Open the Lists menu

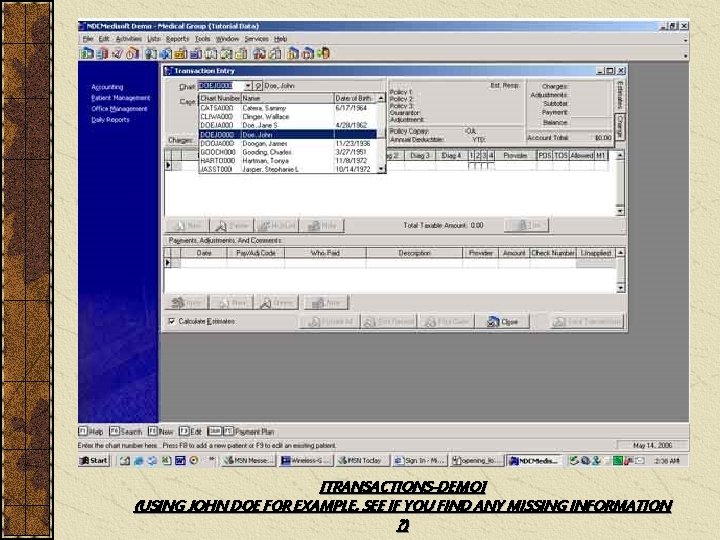click(x=154, y=39)
